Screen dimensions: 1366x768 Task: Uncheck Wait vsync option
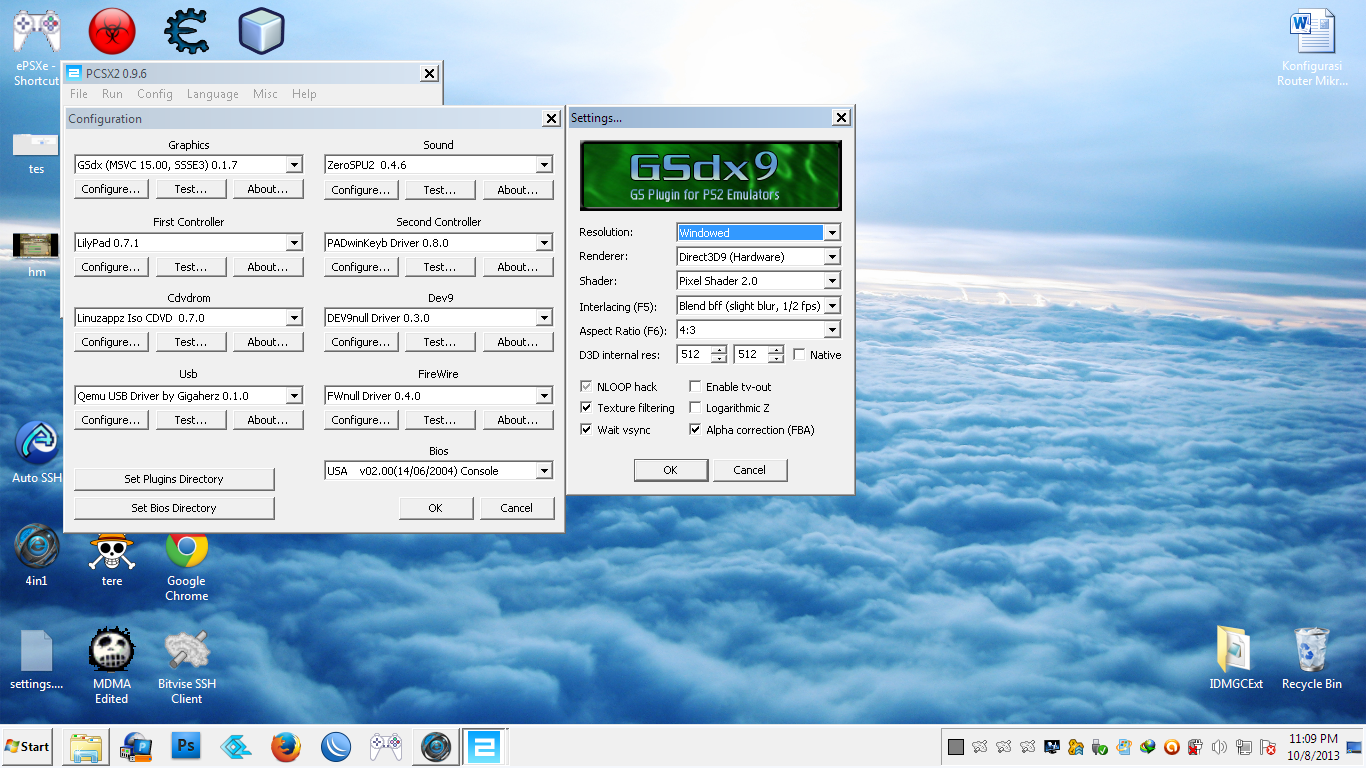[x=586, y=430]
